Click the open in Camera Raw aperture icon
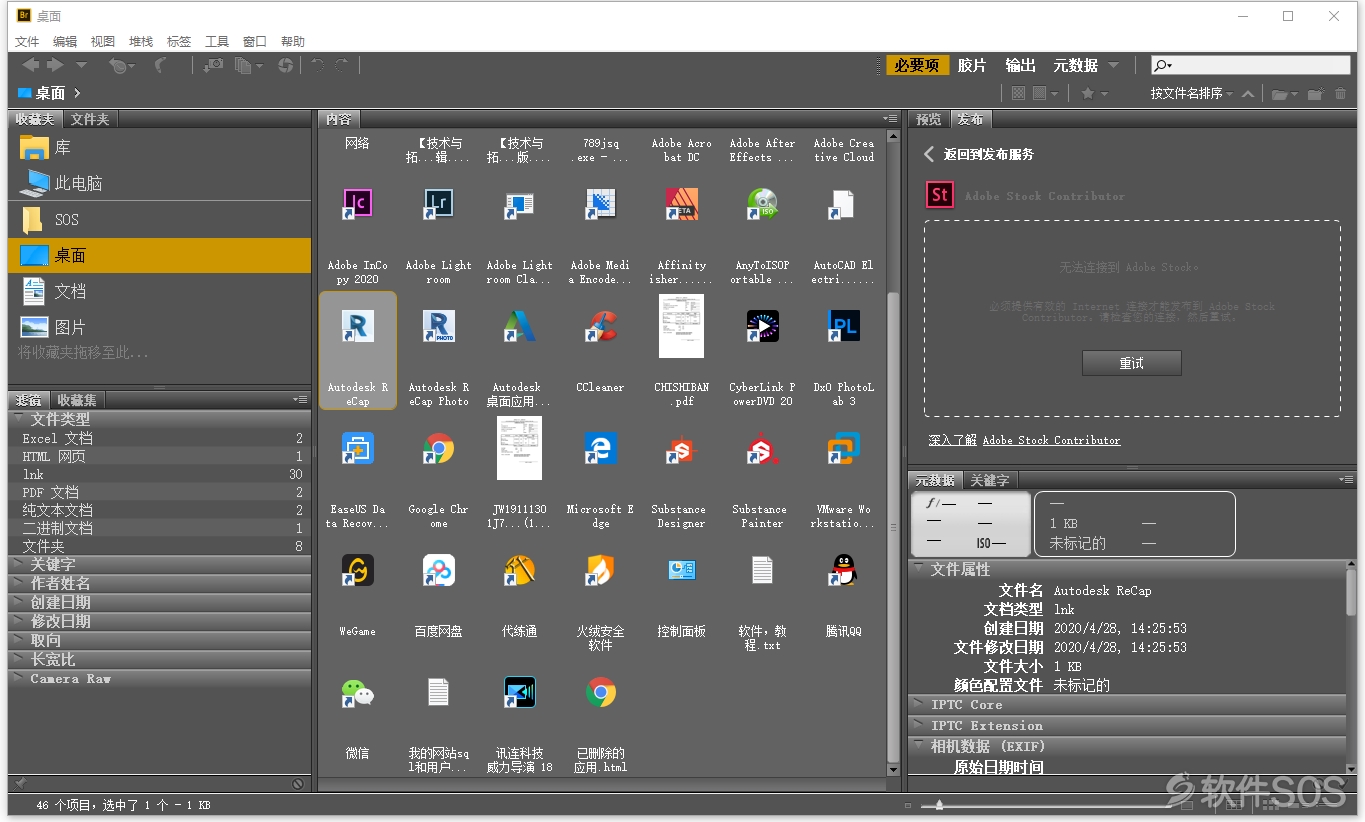This screenshot has width=1365, height=822. pos(286,65)
